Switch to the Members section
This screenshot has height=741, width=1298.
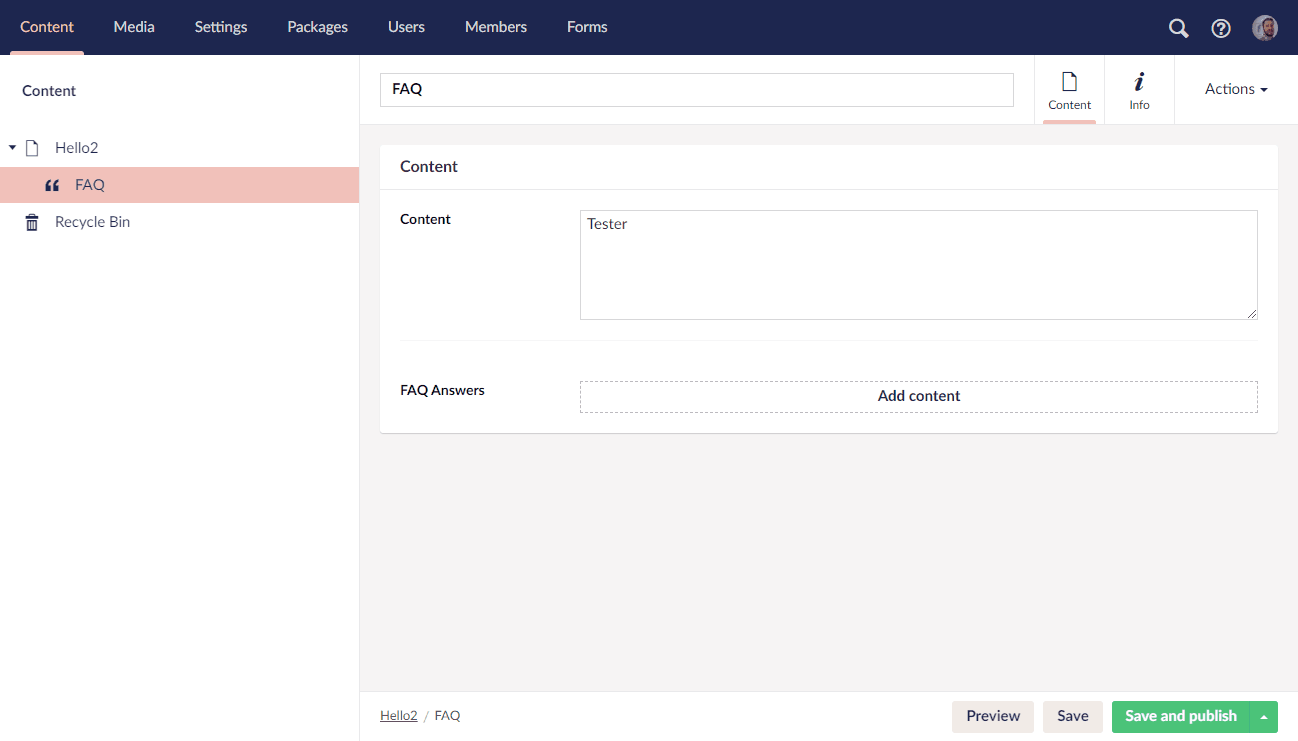point(495,27)
